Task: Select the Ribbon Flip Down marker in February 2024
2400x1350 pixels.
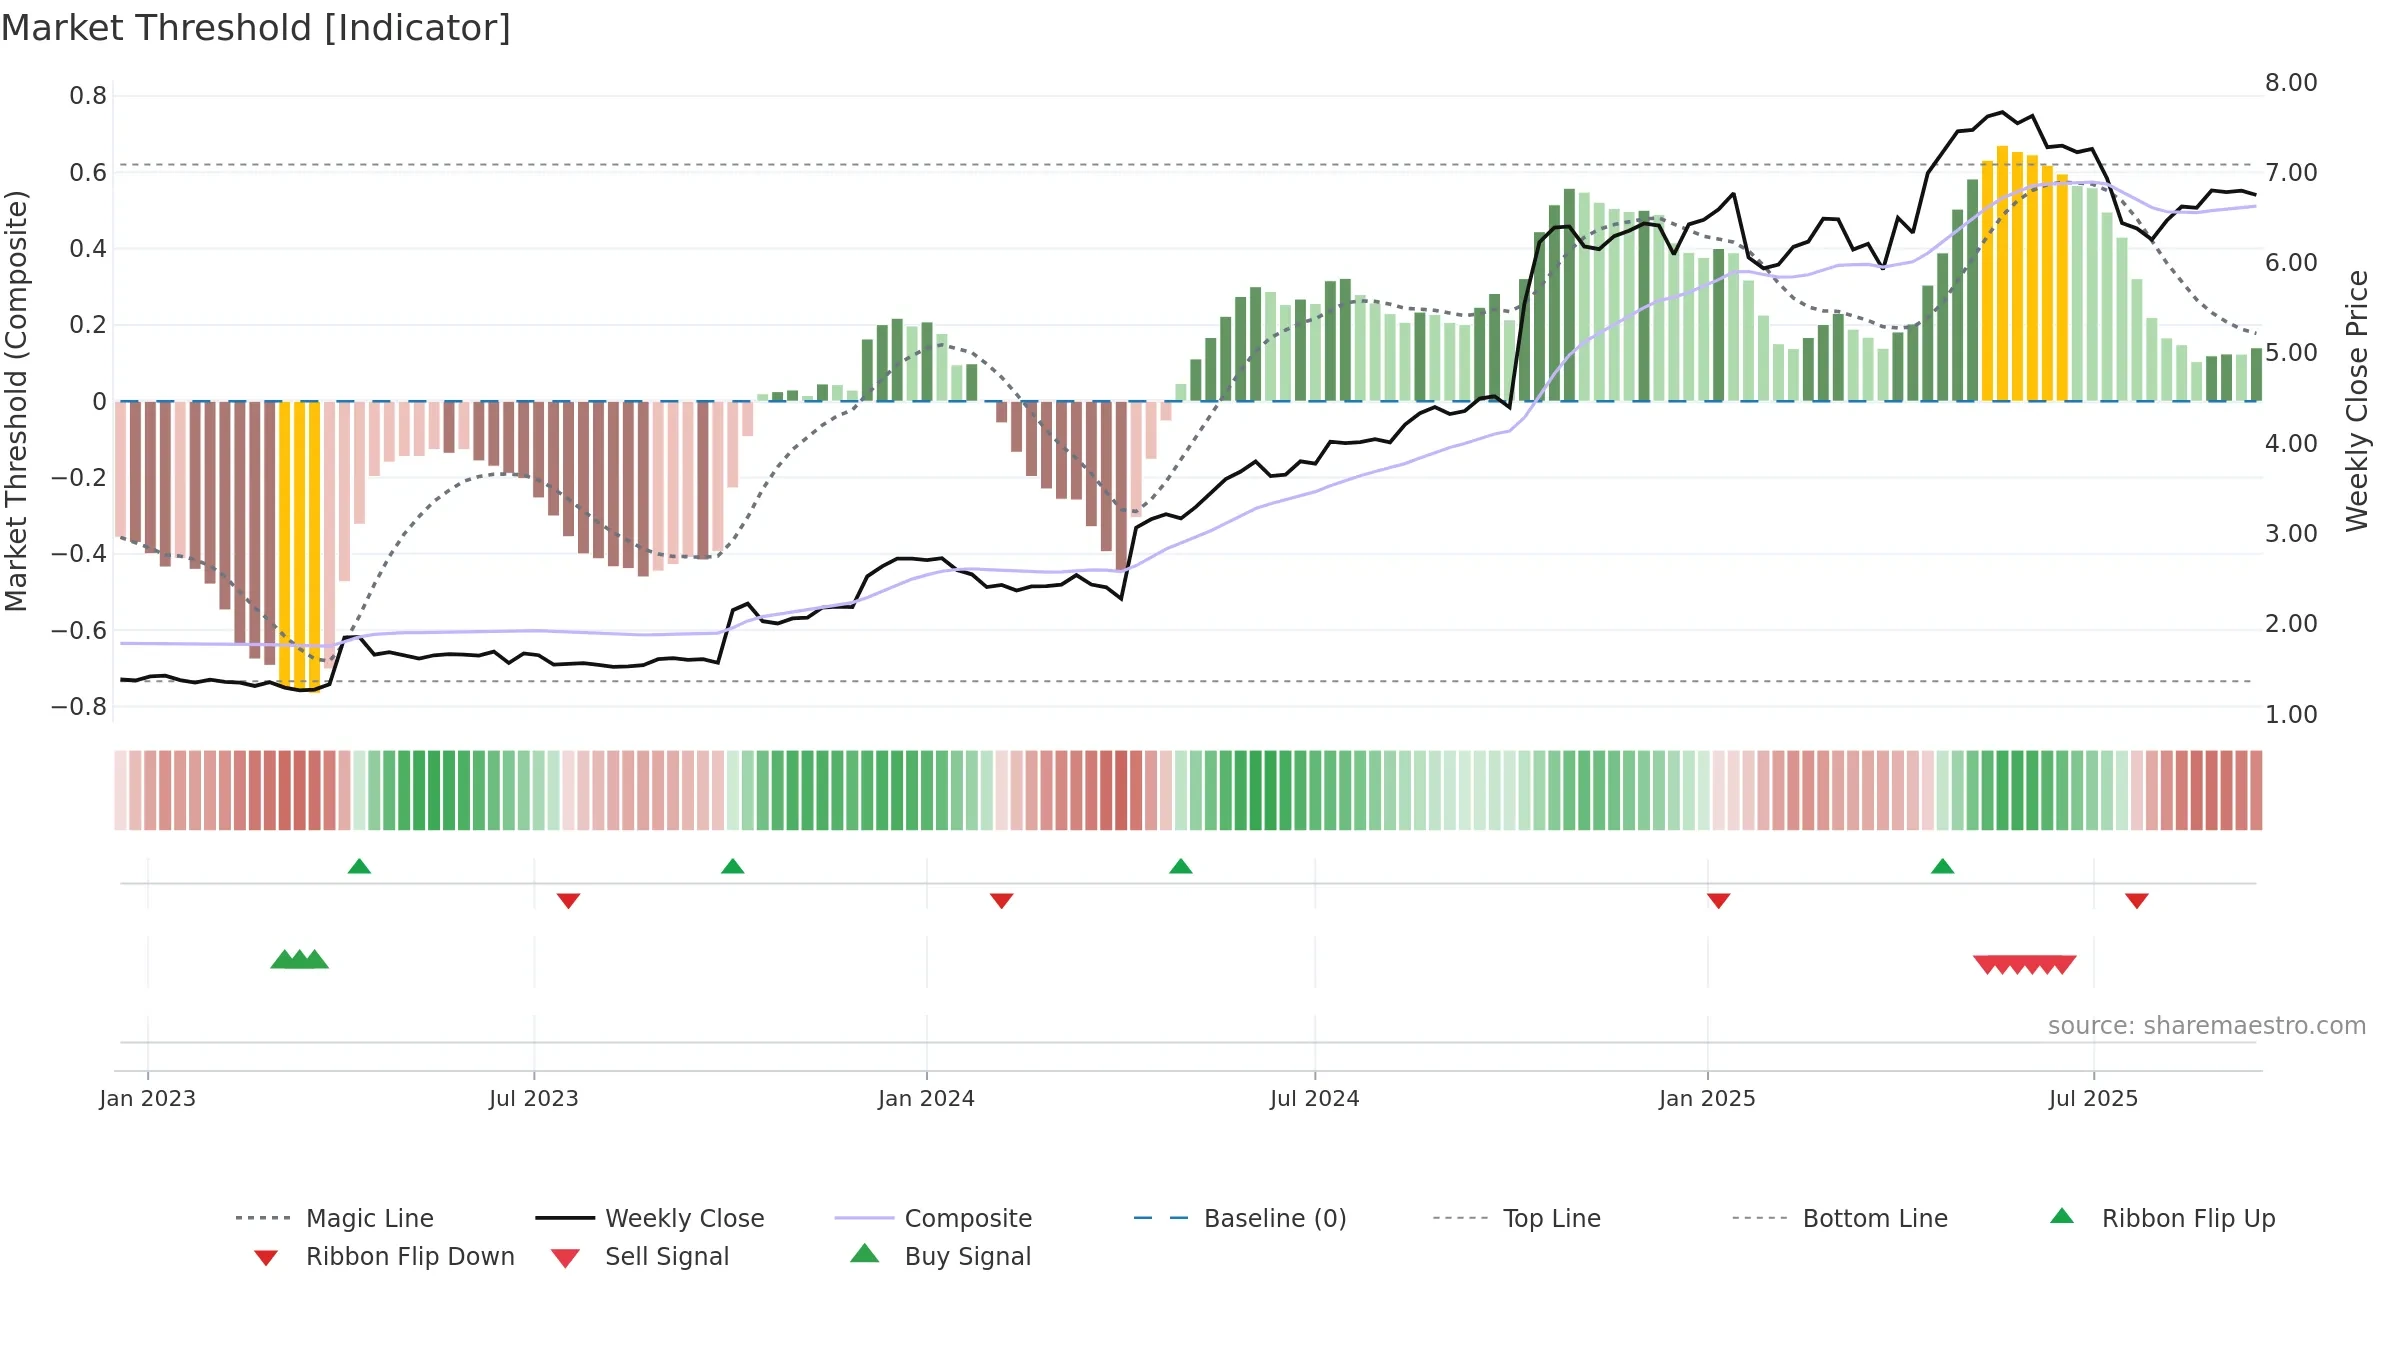Action: (1001, 901)
